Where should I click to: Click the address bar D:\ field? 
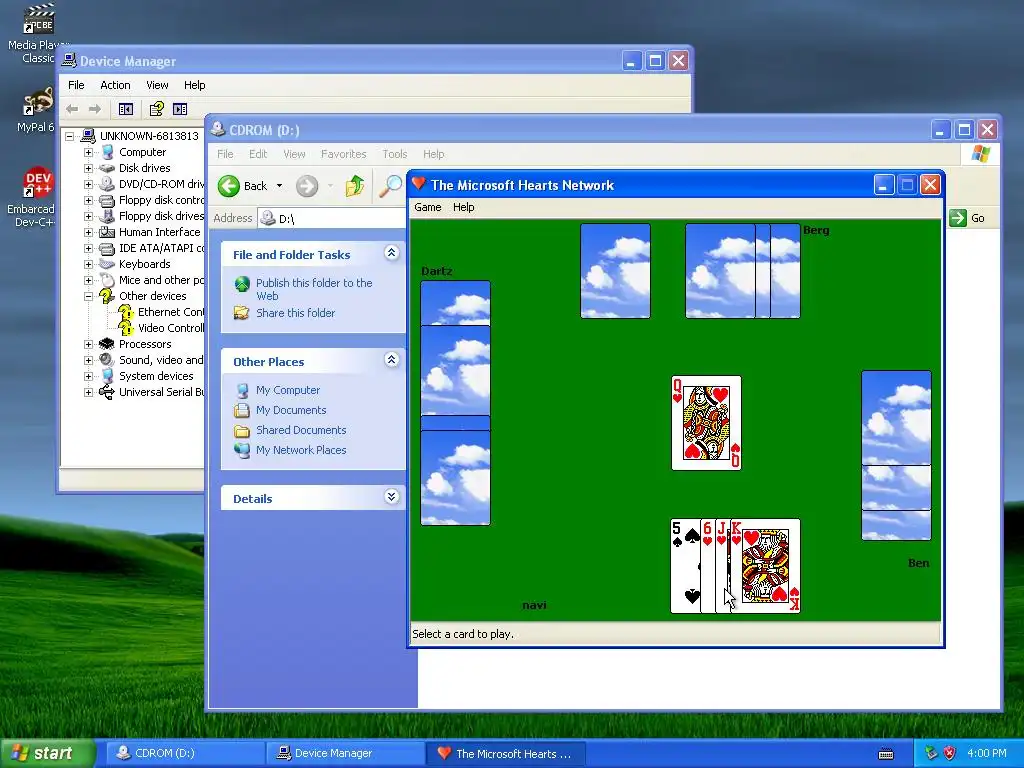coord(333,219)
